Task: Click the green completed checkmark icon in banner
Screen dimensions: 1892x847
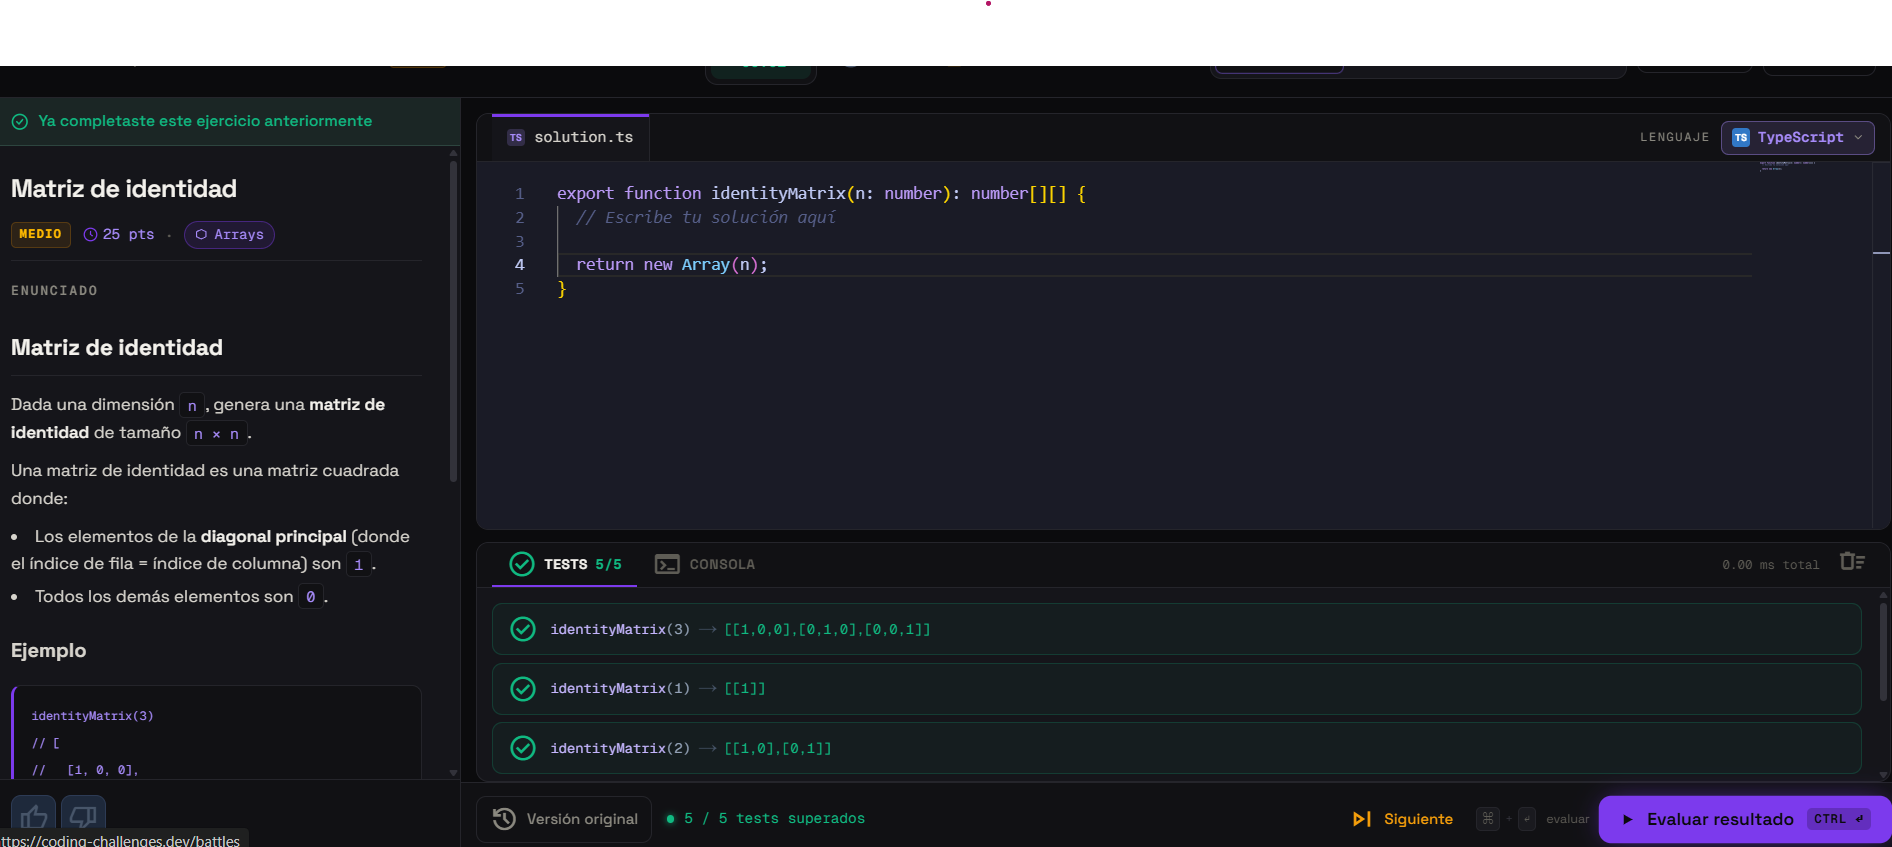Action: coord(20,121)
